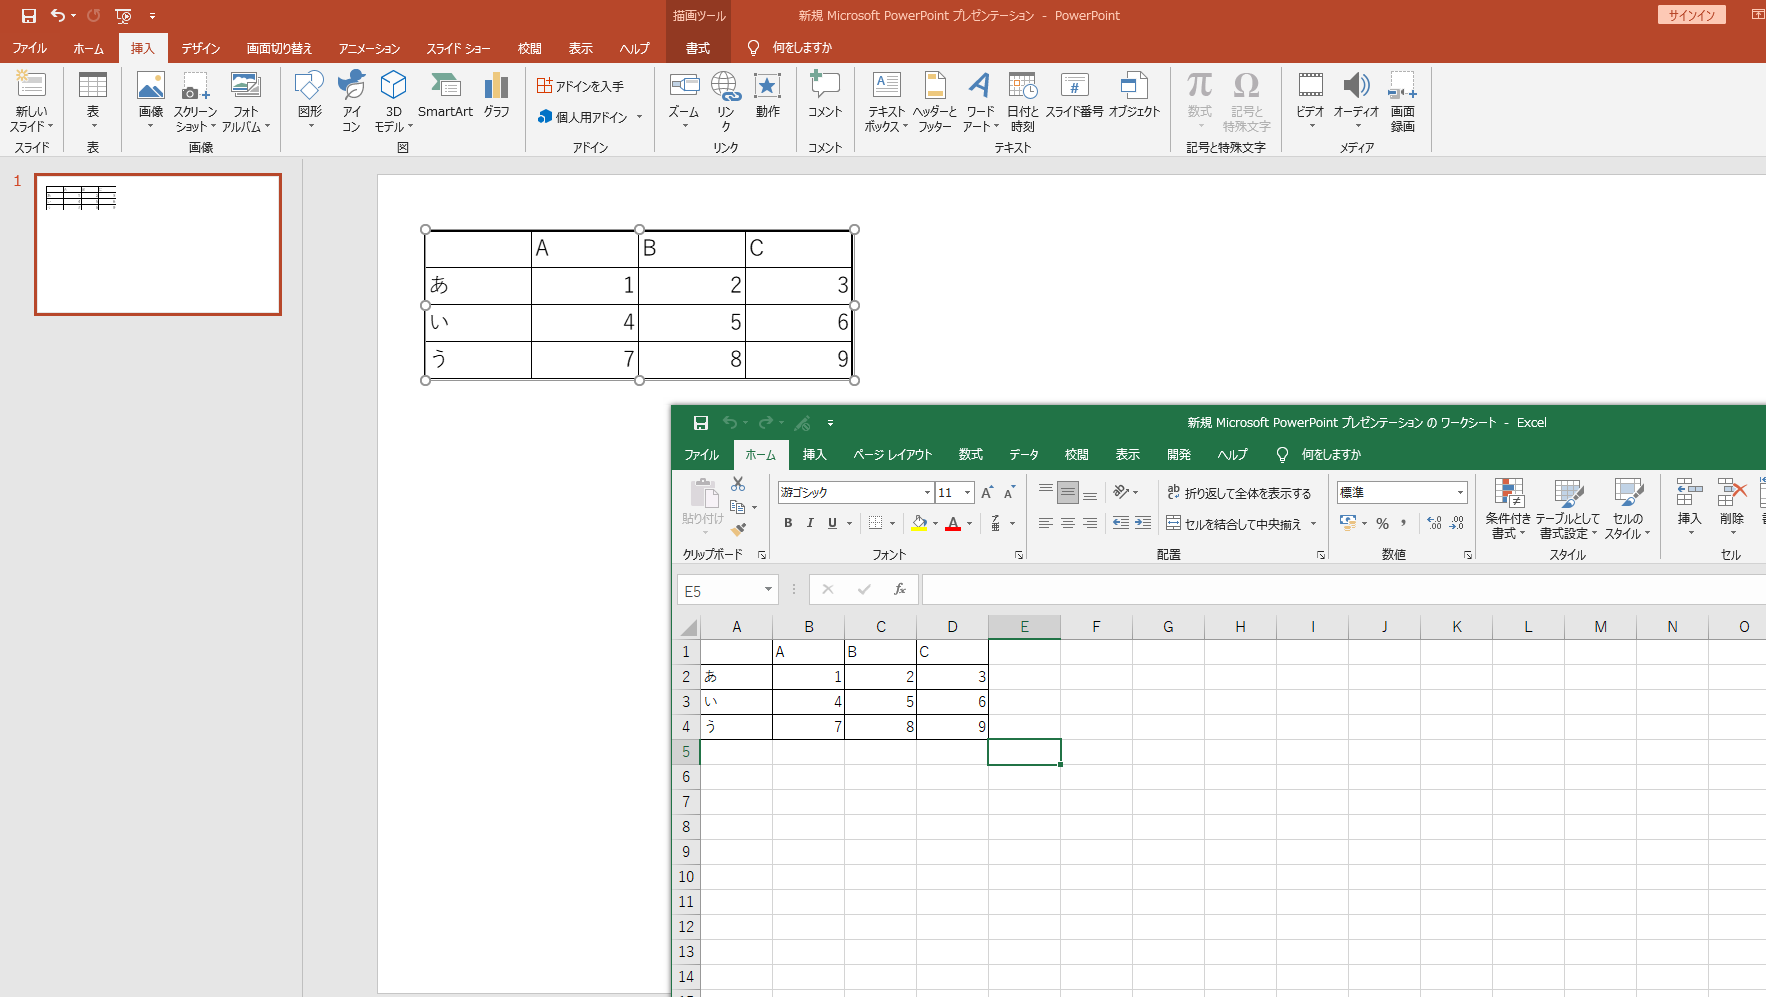Click Excel 削除 cells button

pyautogui.click(x=1731, y=505)
